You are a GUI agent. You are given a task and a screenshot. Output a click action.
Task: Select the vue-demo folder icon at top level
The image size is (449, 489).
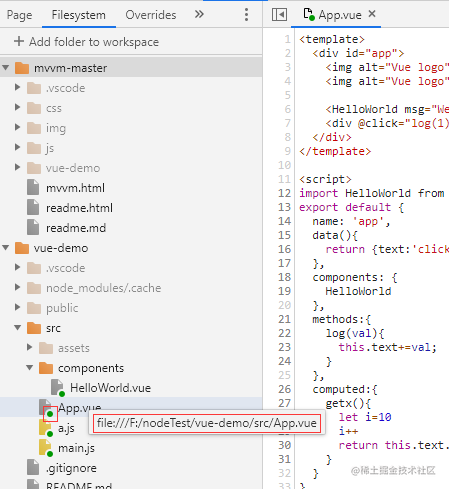[x=22, y=248]
